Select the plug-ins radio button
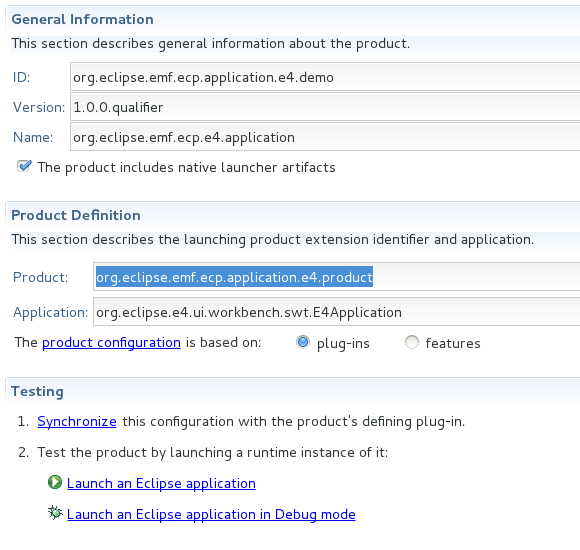The height and width of the screenshot is (550, 580). (303, 342)
